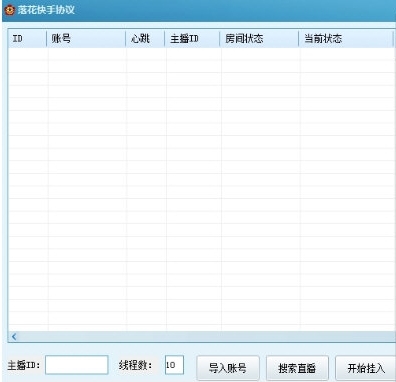The height and width of the screenshot is (382, 396).
Task: Click the 主播ID column header
Action: click(192, 39)
